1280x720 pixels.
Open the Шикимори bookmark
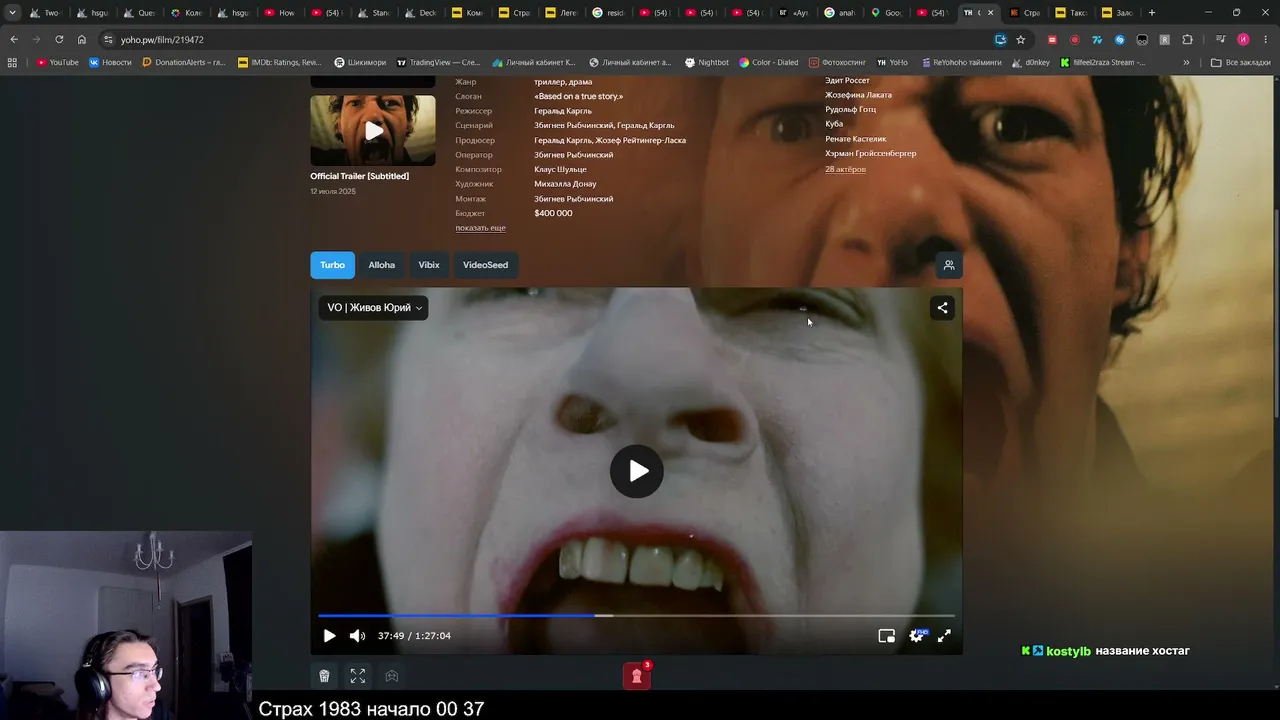[x=360, y=62]
